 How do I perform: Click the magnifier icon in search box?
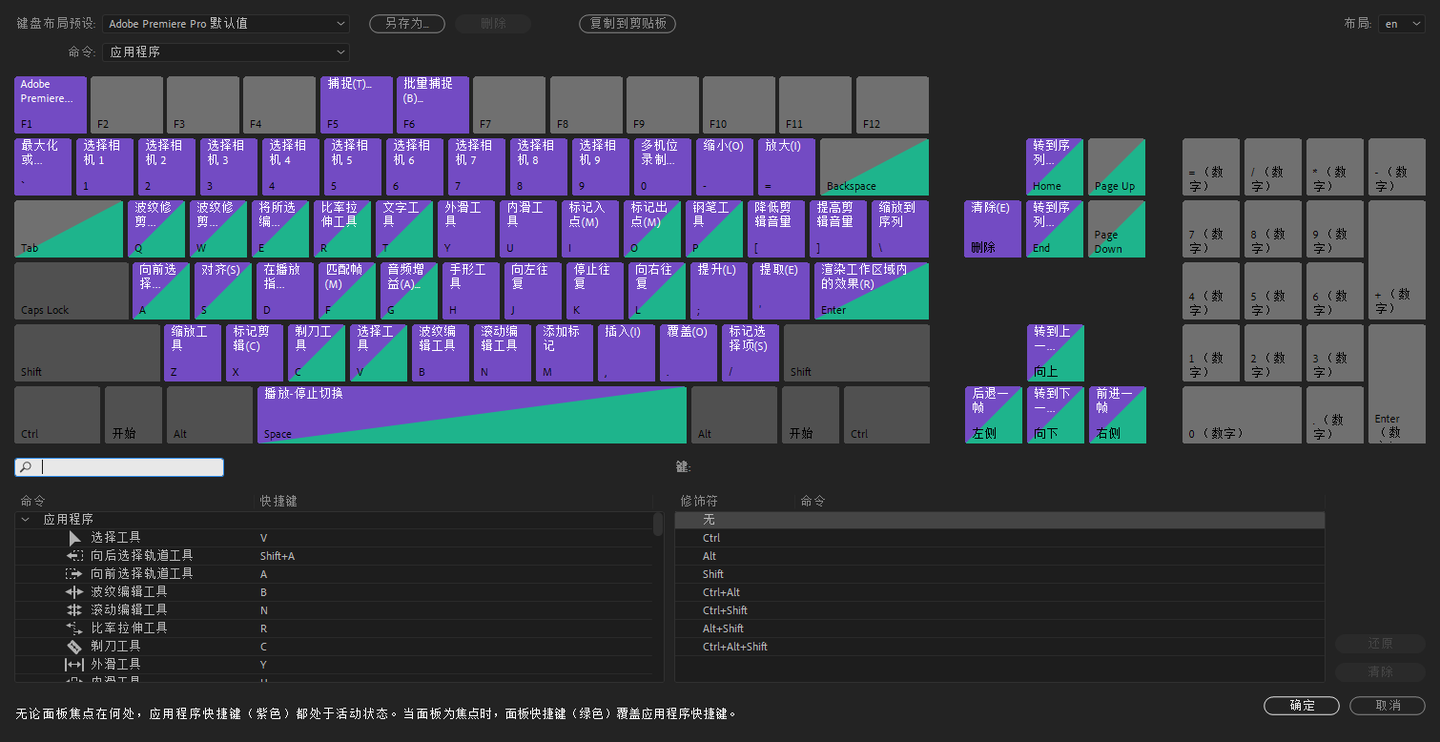(26, 467)
